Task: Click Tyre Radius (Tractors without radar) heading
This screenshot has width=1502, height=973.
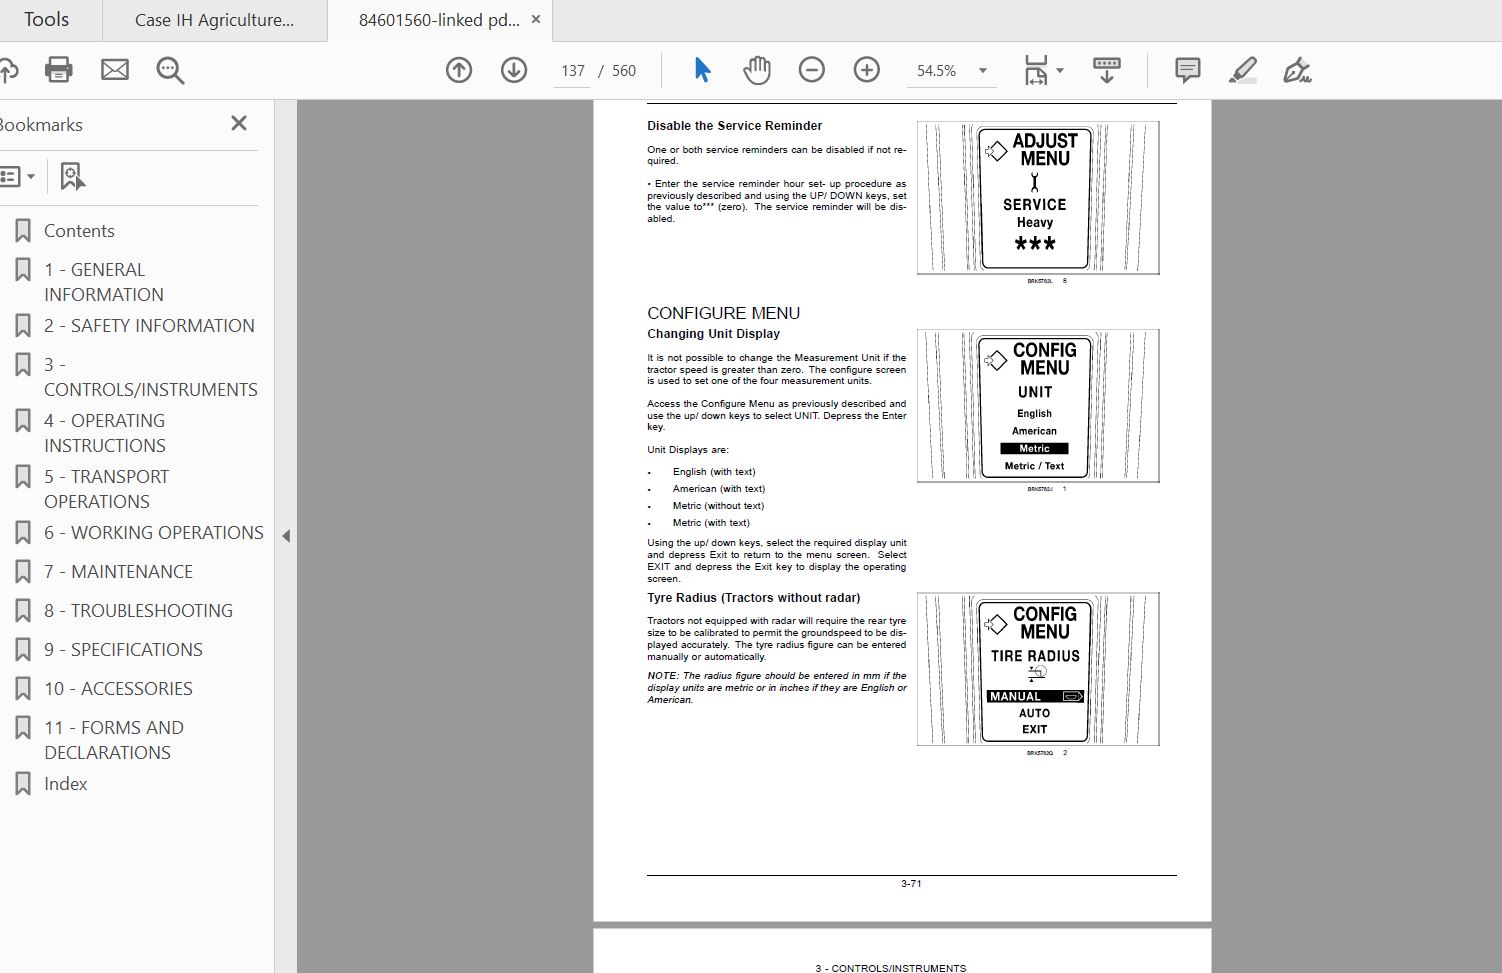Action: (x=753, y=598)
